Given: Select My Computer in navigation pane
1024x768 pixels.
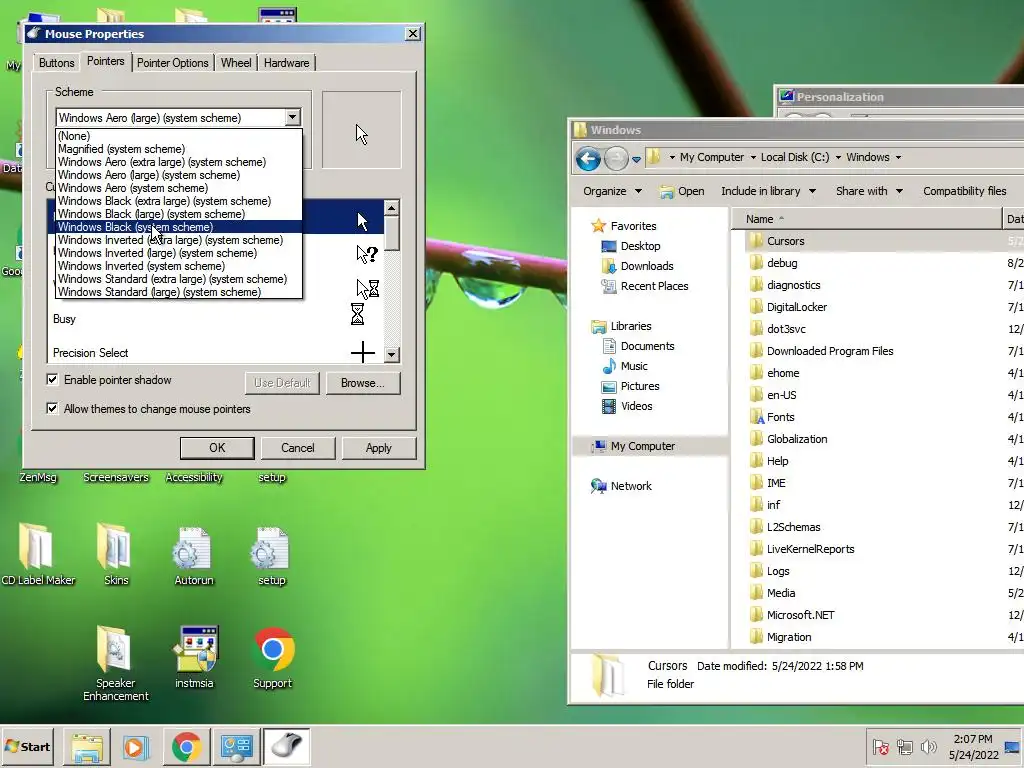Looking at the screenshot, I should (643, 446).
